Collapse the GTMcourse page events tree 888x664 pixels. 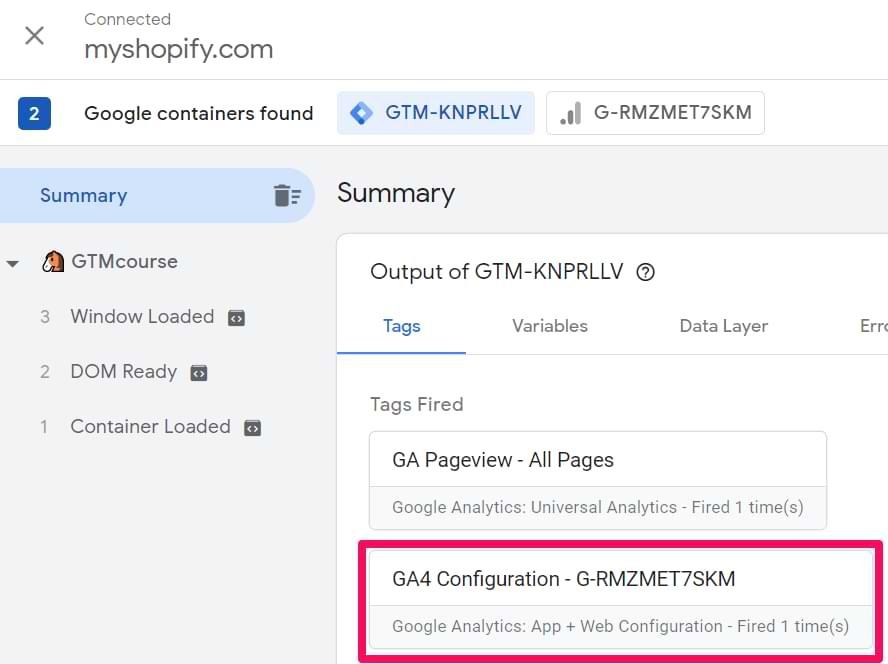(12, 263)
